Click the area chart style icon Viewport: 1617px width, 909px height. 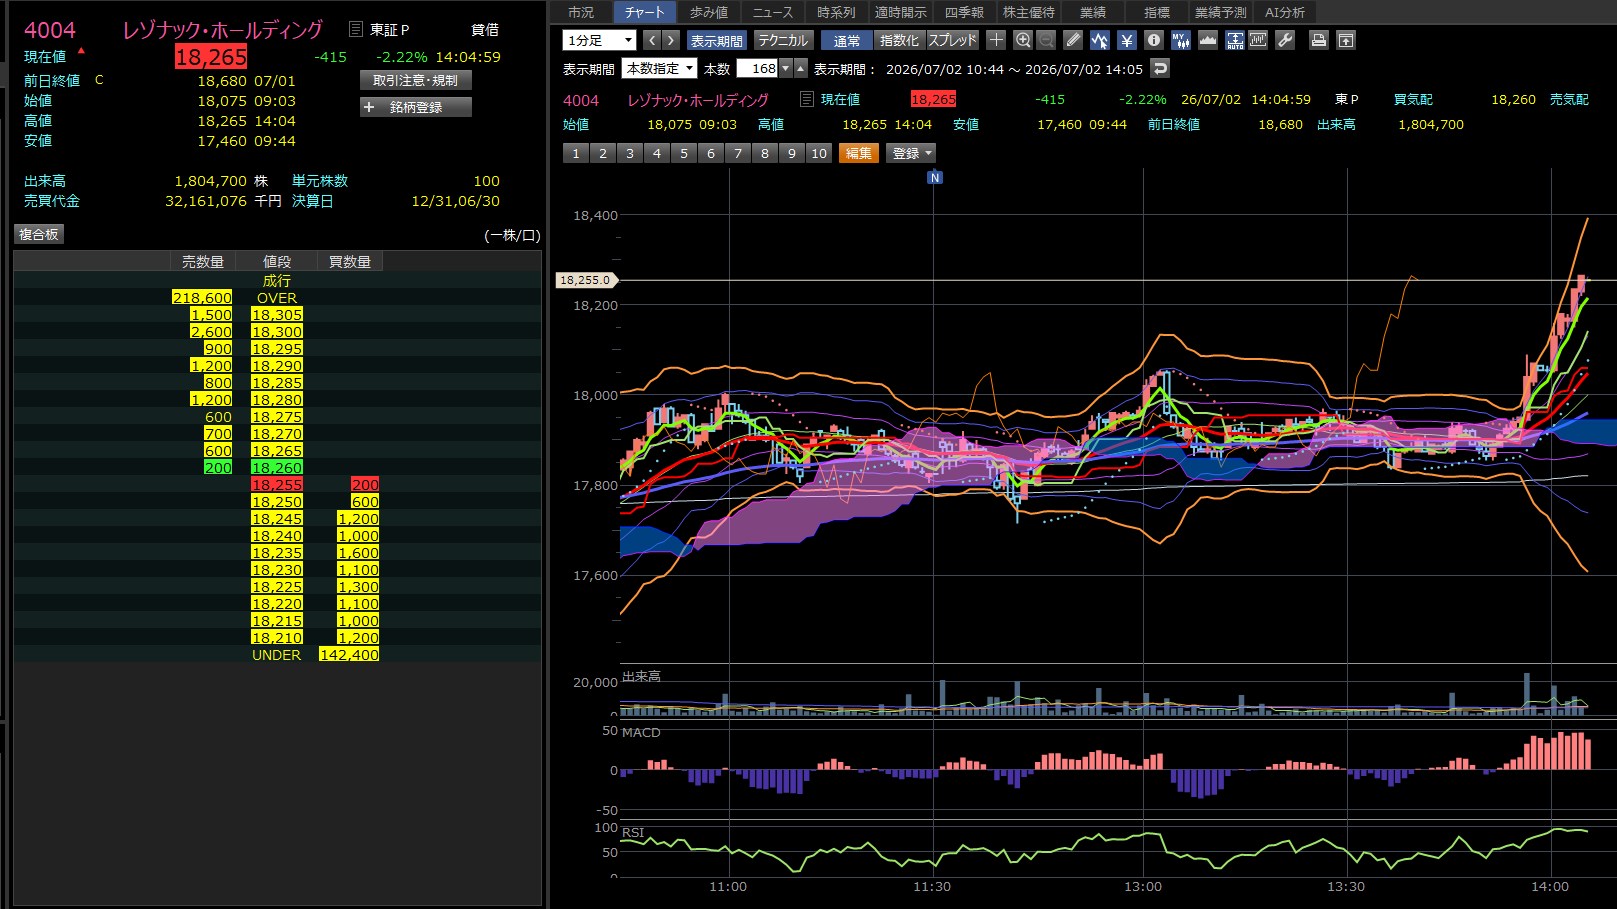pyautogui.click(x=1208, y=40)
